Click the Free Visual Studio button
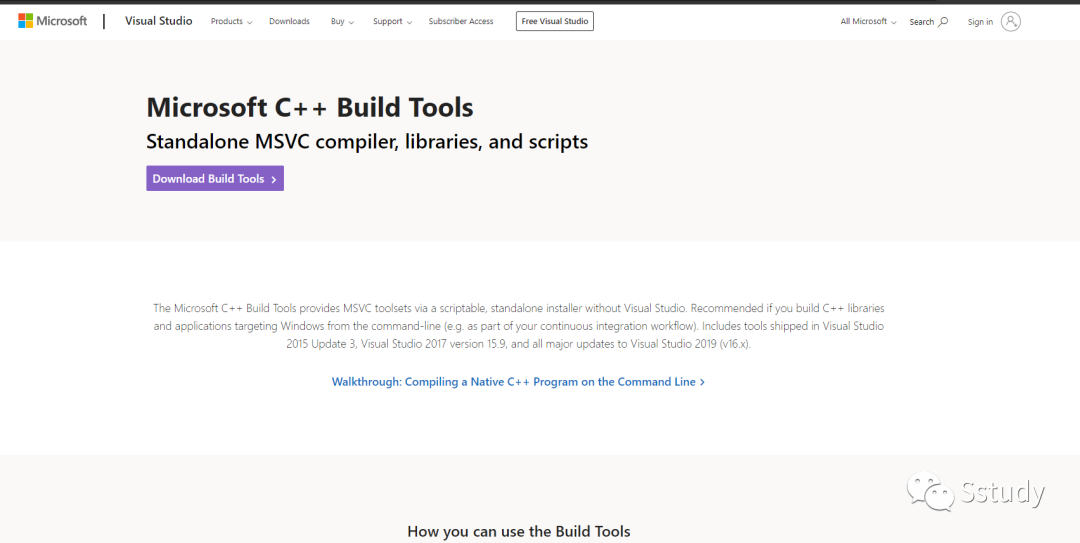The height and width of the screenshot is (543, 1080). tap(554, 21)
